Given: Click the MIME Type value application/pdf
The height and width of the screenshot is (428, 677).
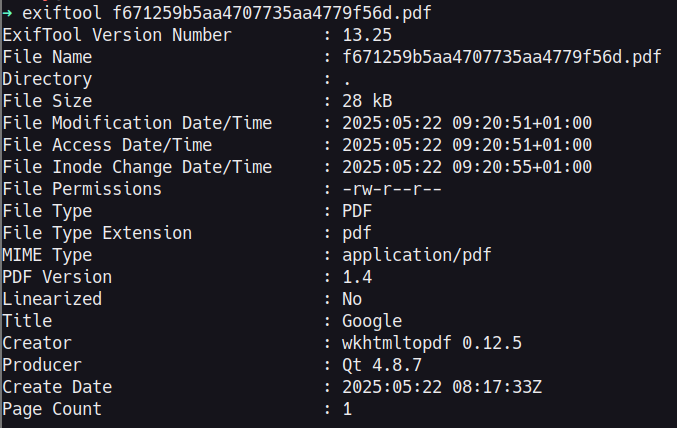Looking at the screenshot, I should click(417, 255).
